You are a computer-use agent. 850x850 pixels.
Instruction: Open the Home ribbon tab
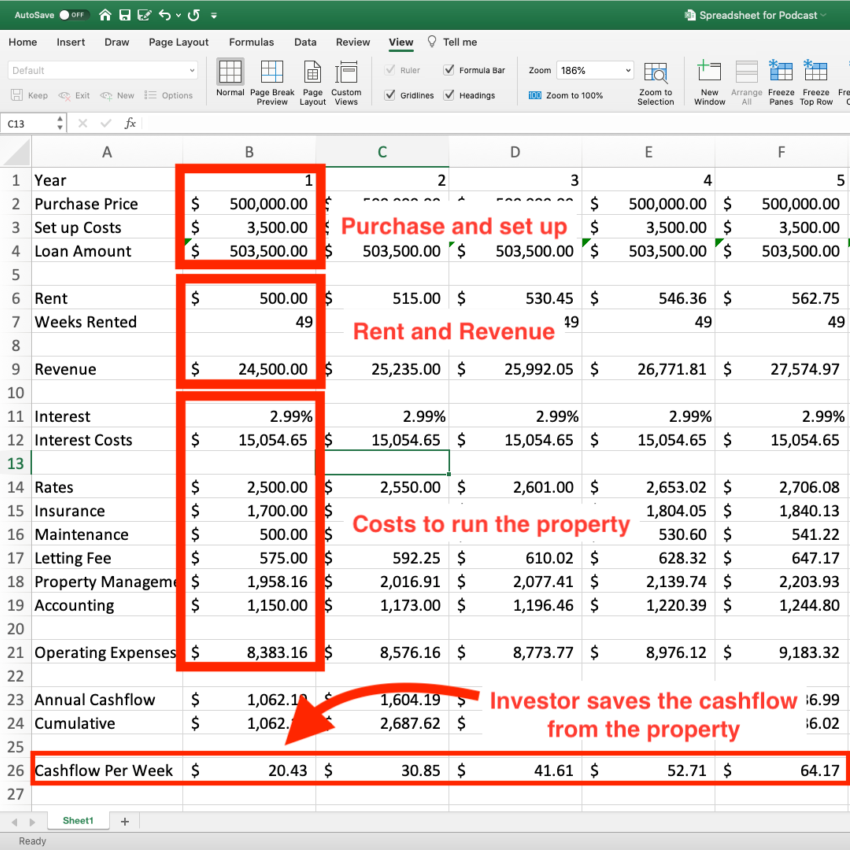coord(23,42)
